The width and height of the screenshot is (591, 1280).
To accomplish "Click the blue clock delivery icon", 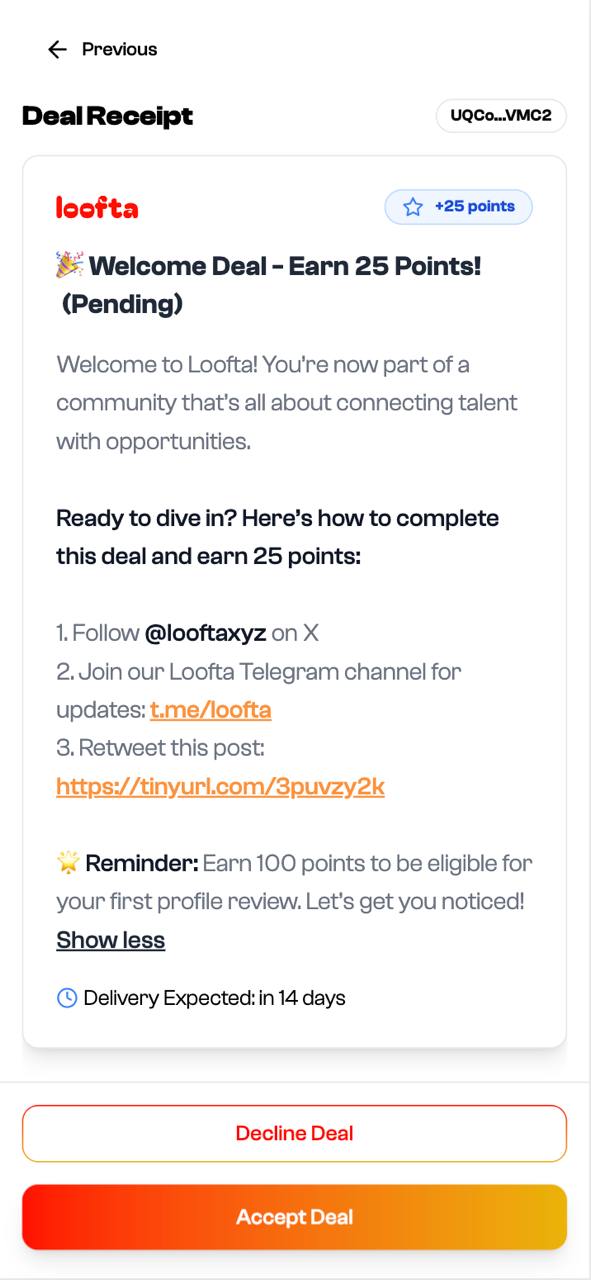I will point(67,997).
